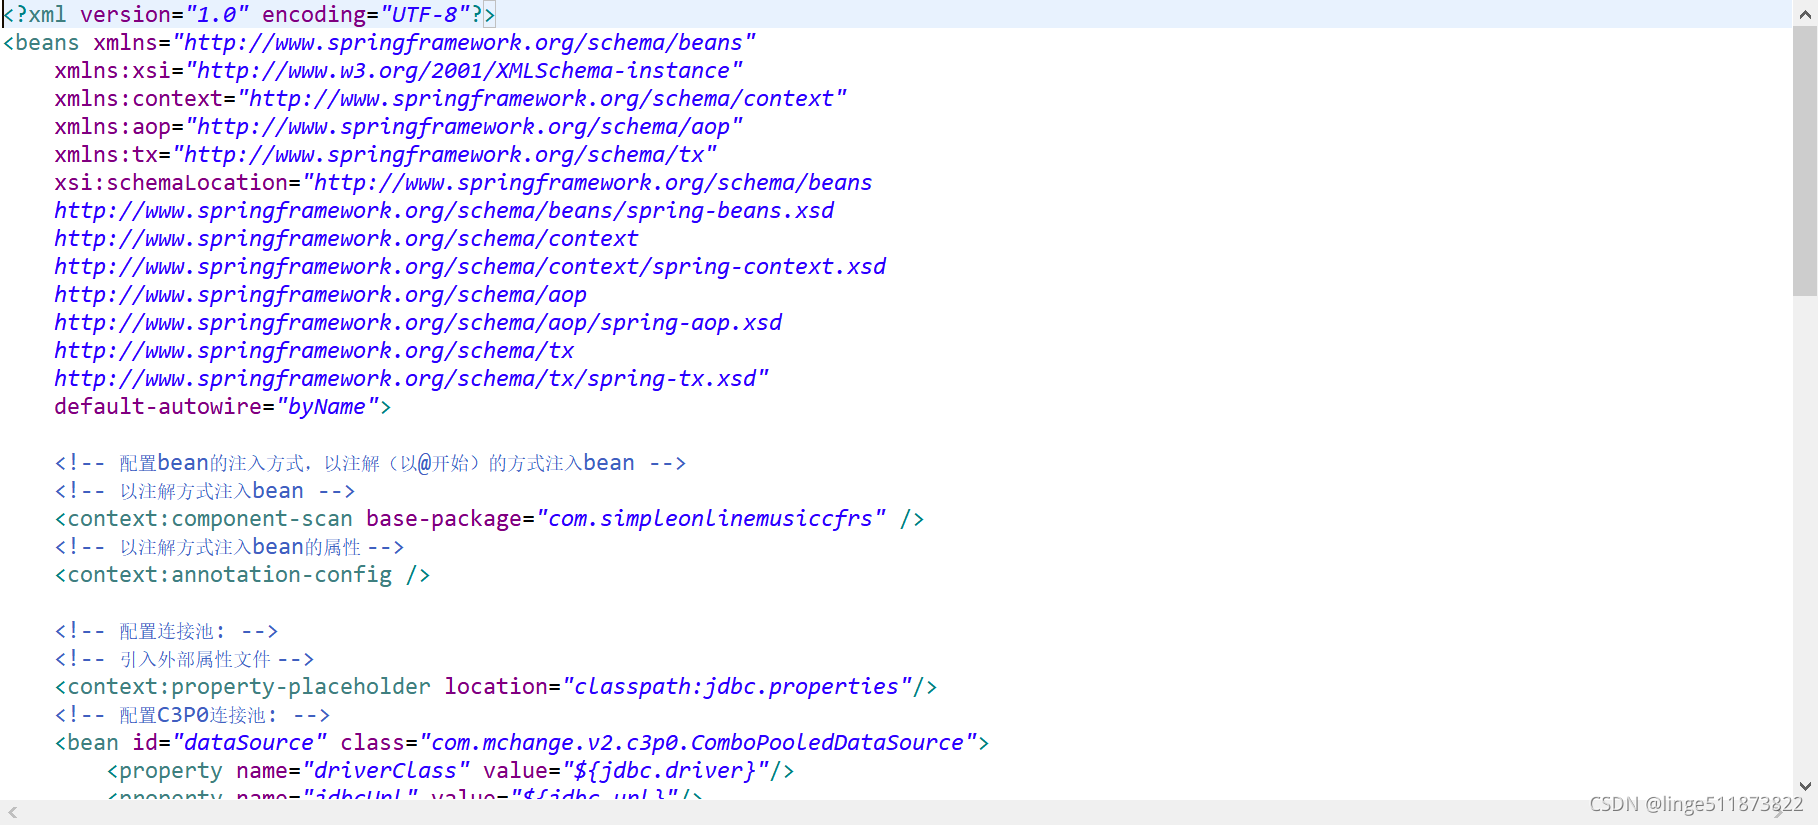Click the scroll down arrow of vertical scrollbar
The height and width of the screenshot is (825, 1818).
tap(1805, 786)
